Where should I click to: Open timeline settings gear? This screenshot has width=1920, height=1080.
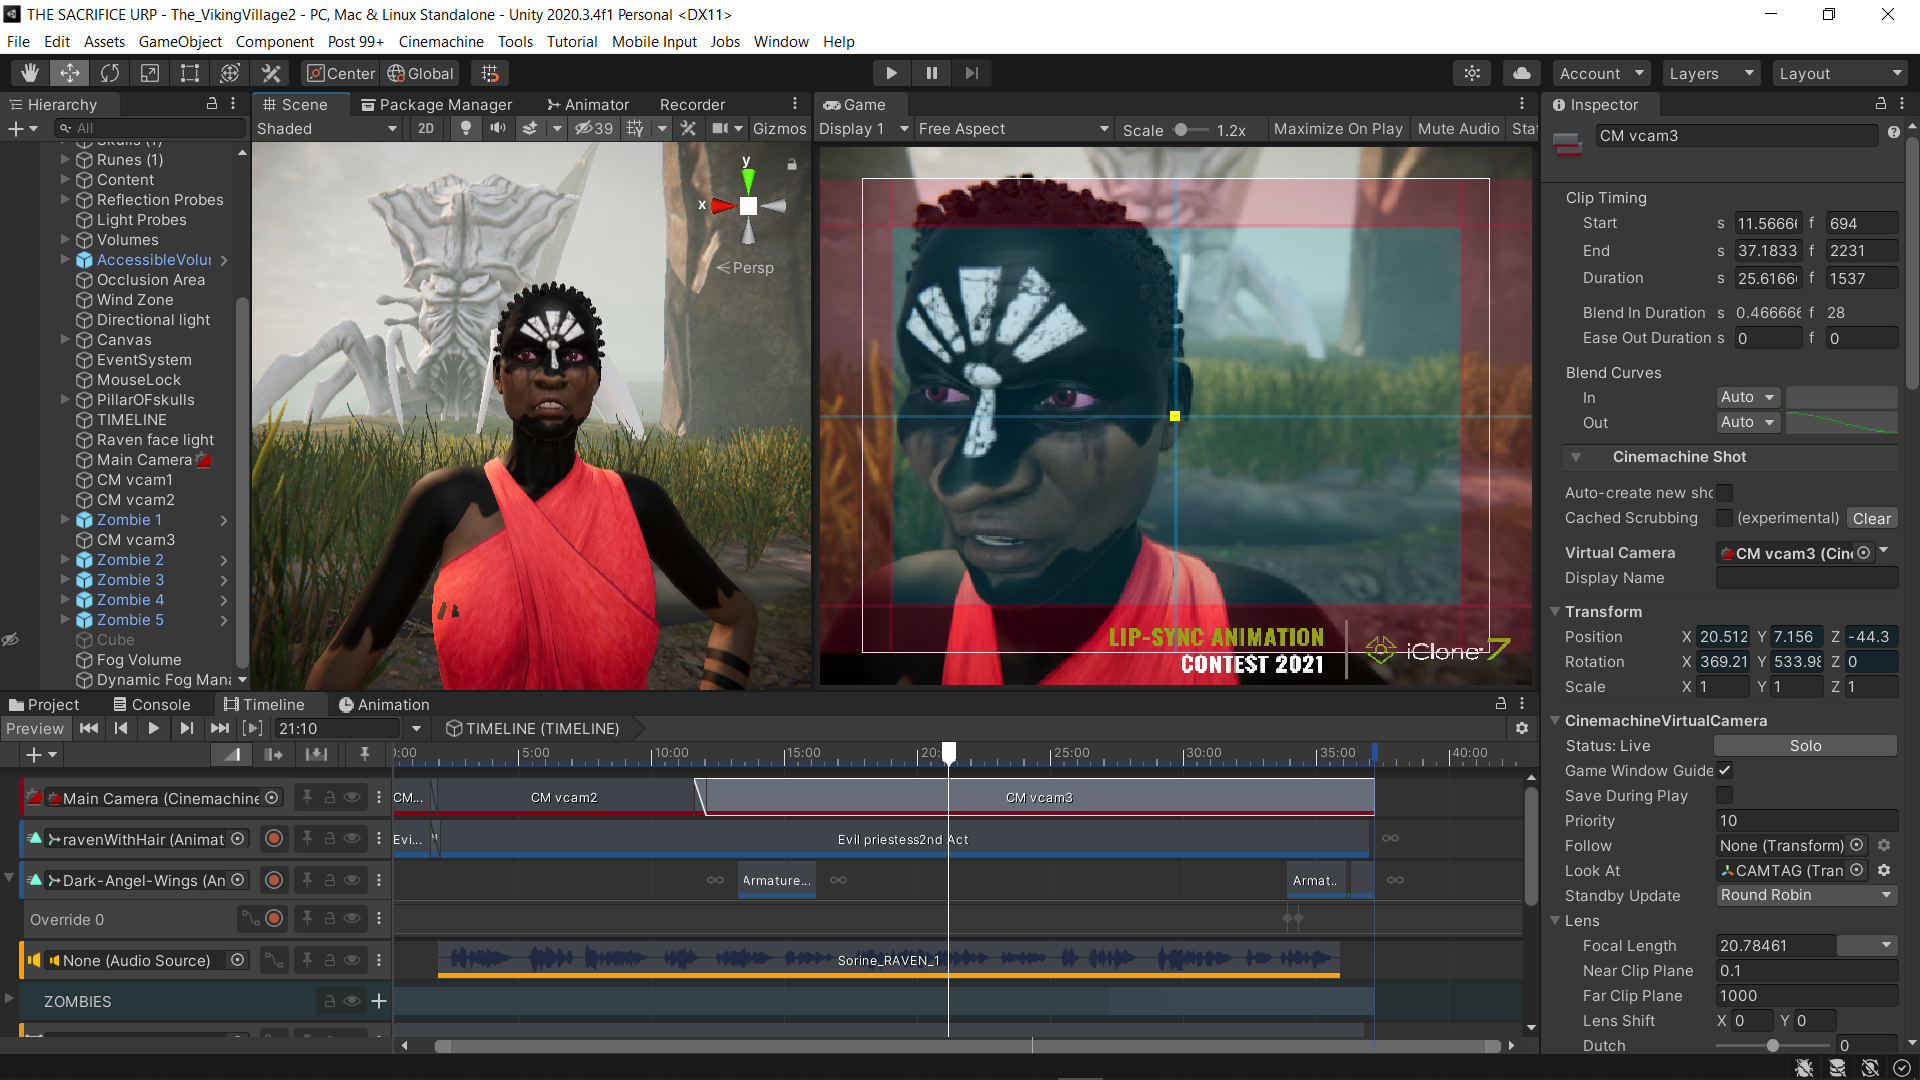tap(1522, 728)
